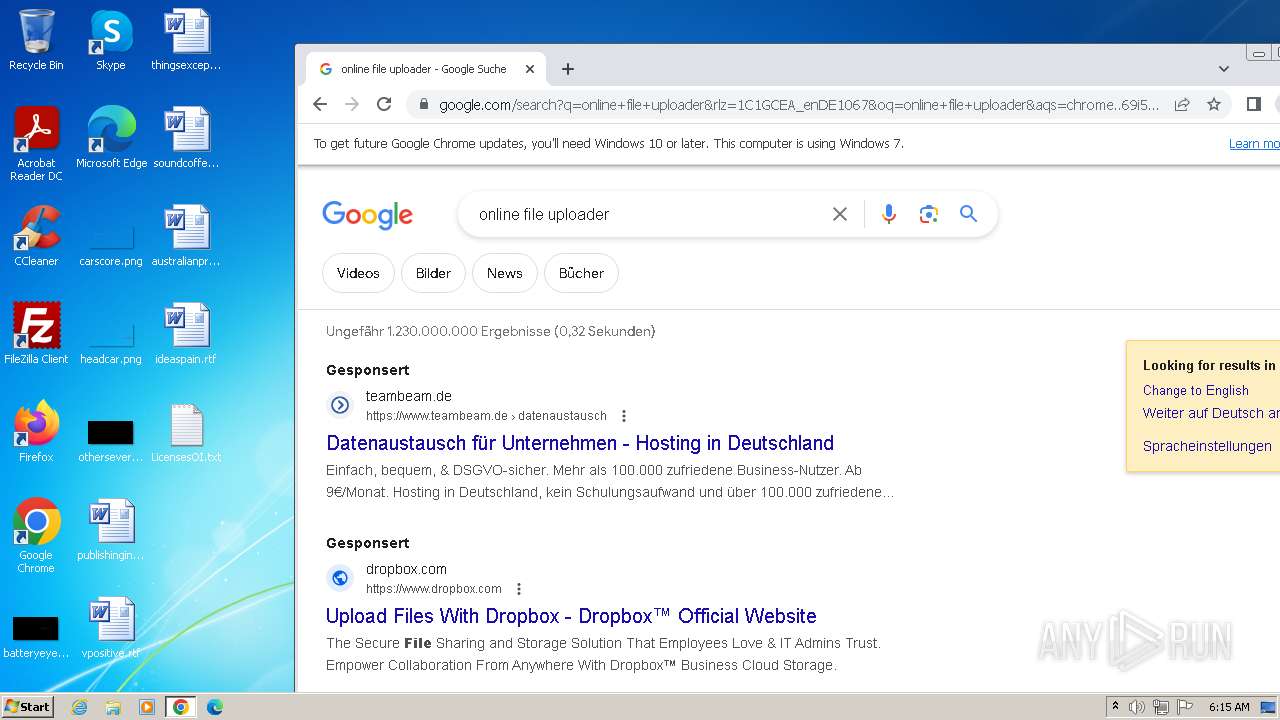1280x720 pixels.
Task: Open Windows Media Player from taskbar
Action: [147, 707]
